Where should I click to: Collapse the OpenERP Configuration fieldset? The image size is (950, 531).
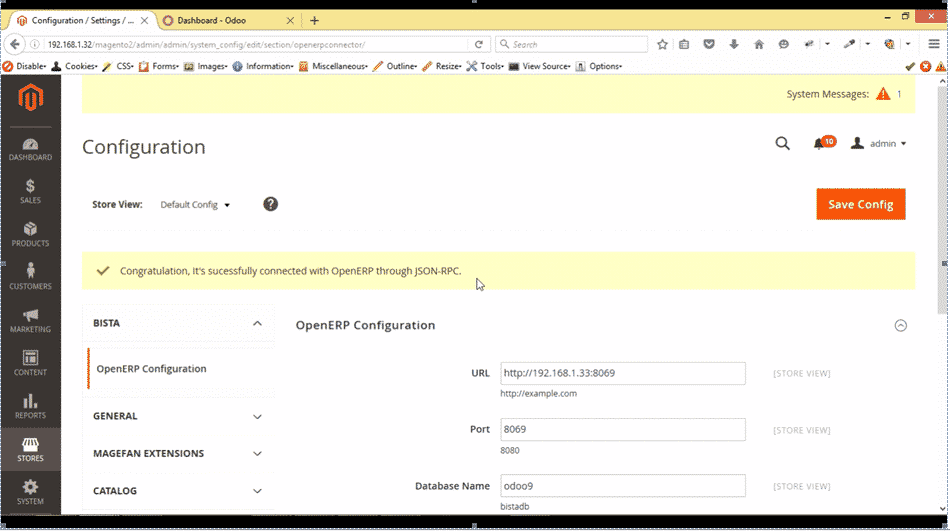[900, 326]
